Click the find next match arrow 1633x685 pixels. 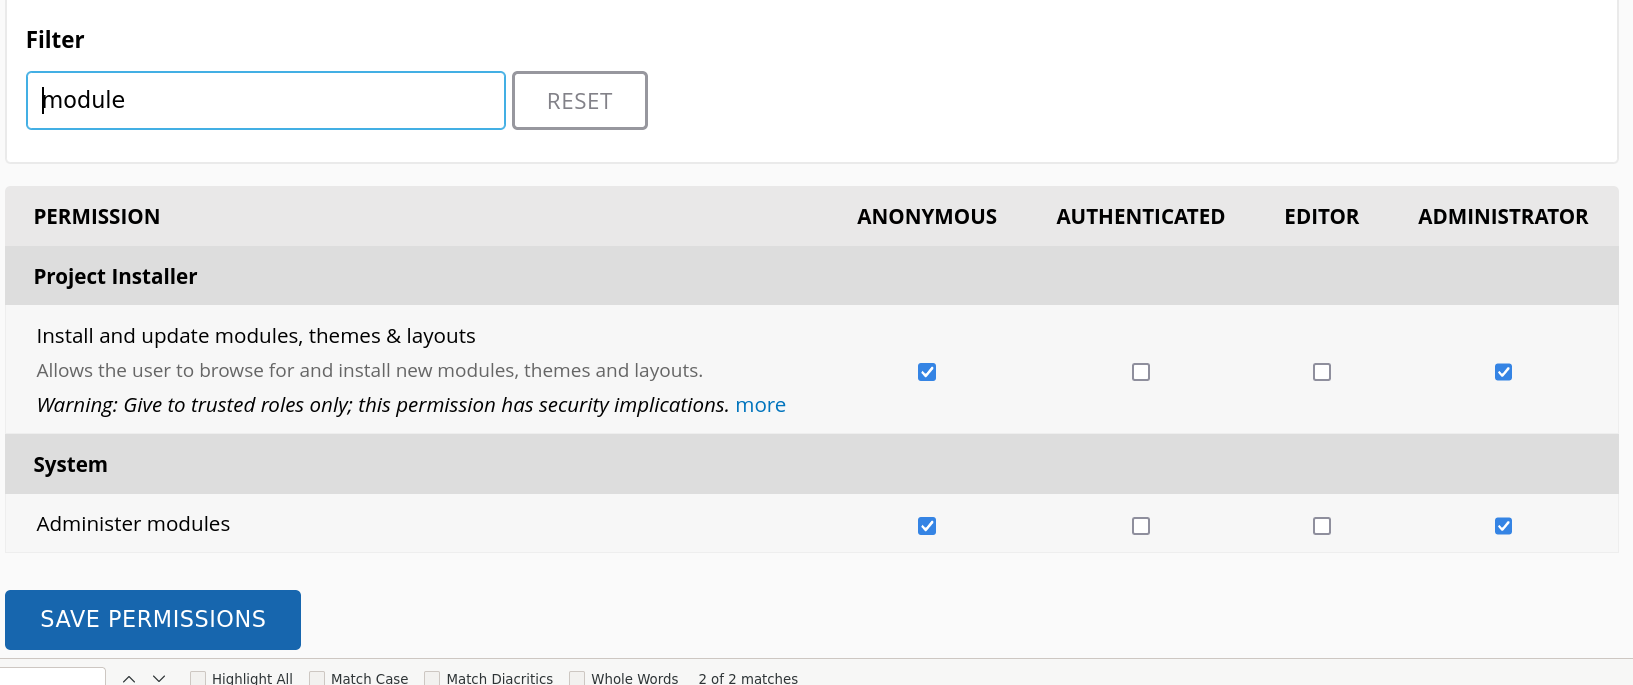[159, 678]
